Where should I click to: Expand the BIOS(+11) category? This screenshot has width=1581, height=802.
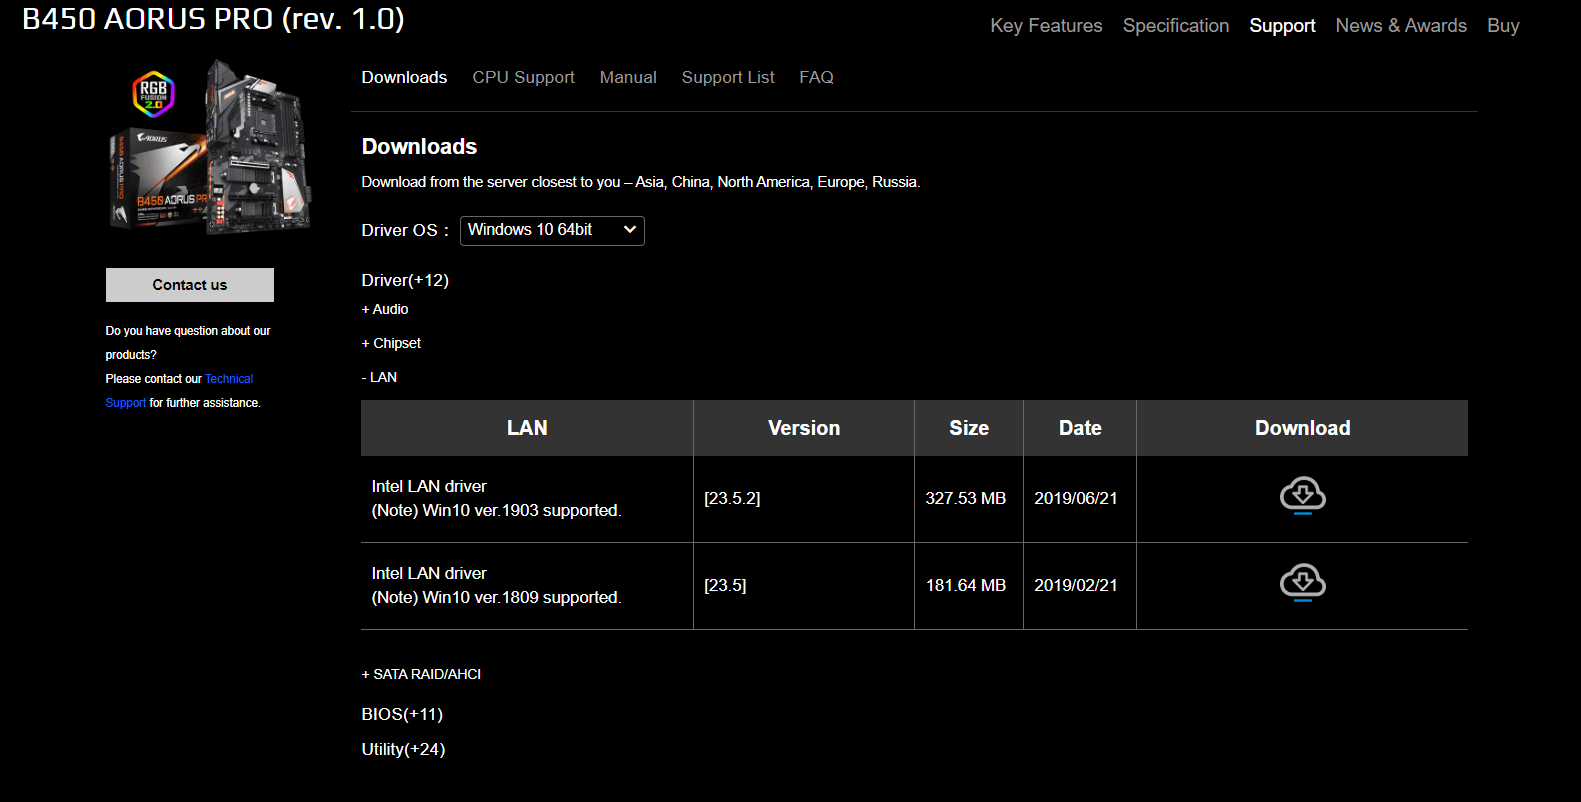click(402, 714)
